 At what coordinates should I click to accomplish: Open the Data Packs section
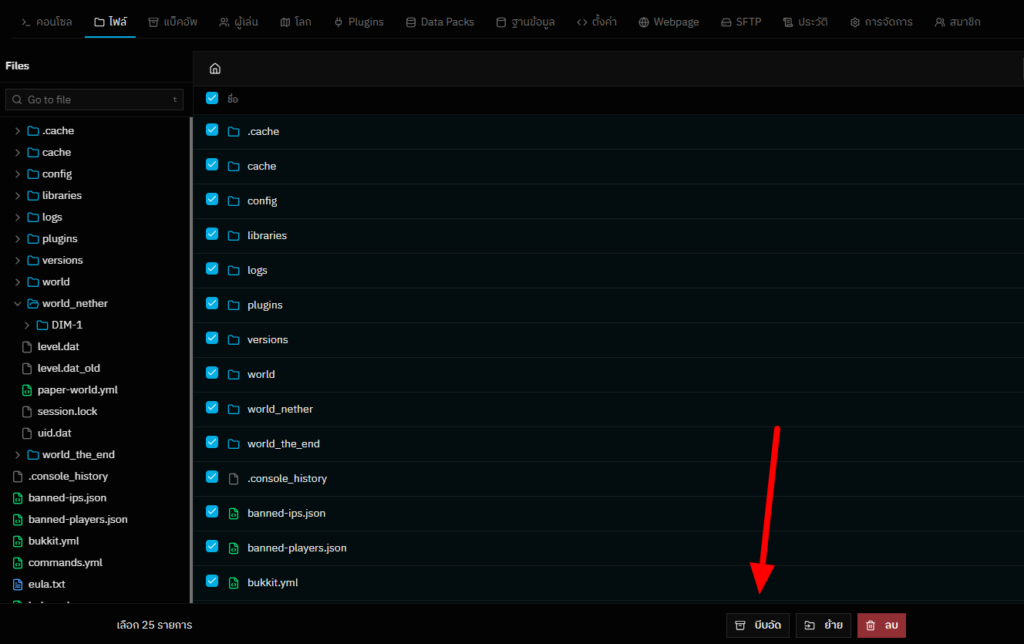(440, 20)
